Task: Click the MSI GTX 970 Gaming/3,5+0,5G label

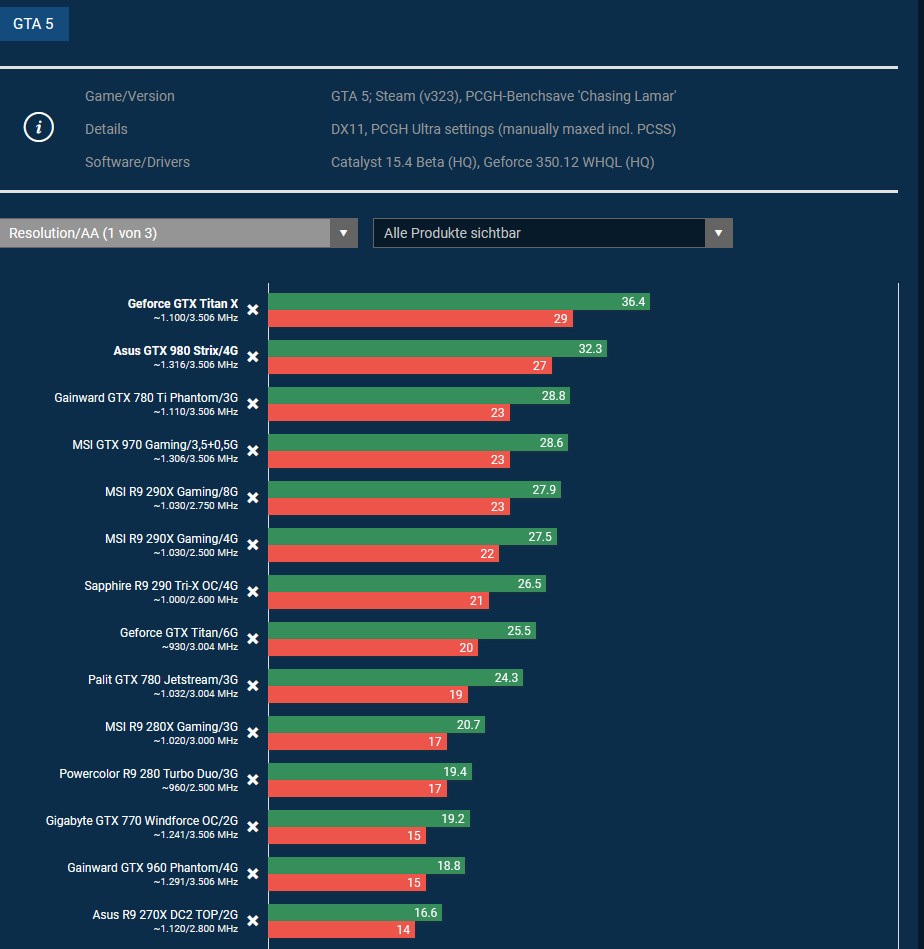Action: pyautogui.click(x=155, y=445)
